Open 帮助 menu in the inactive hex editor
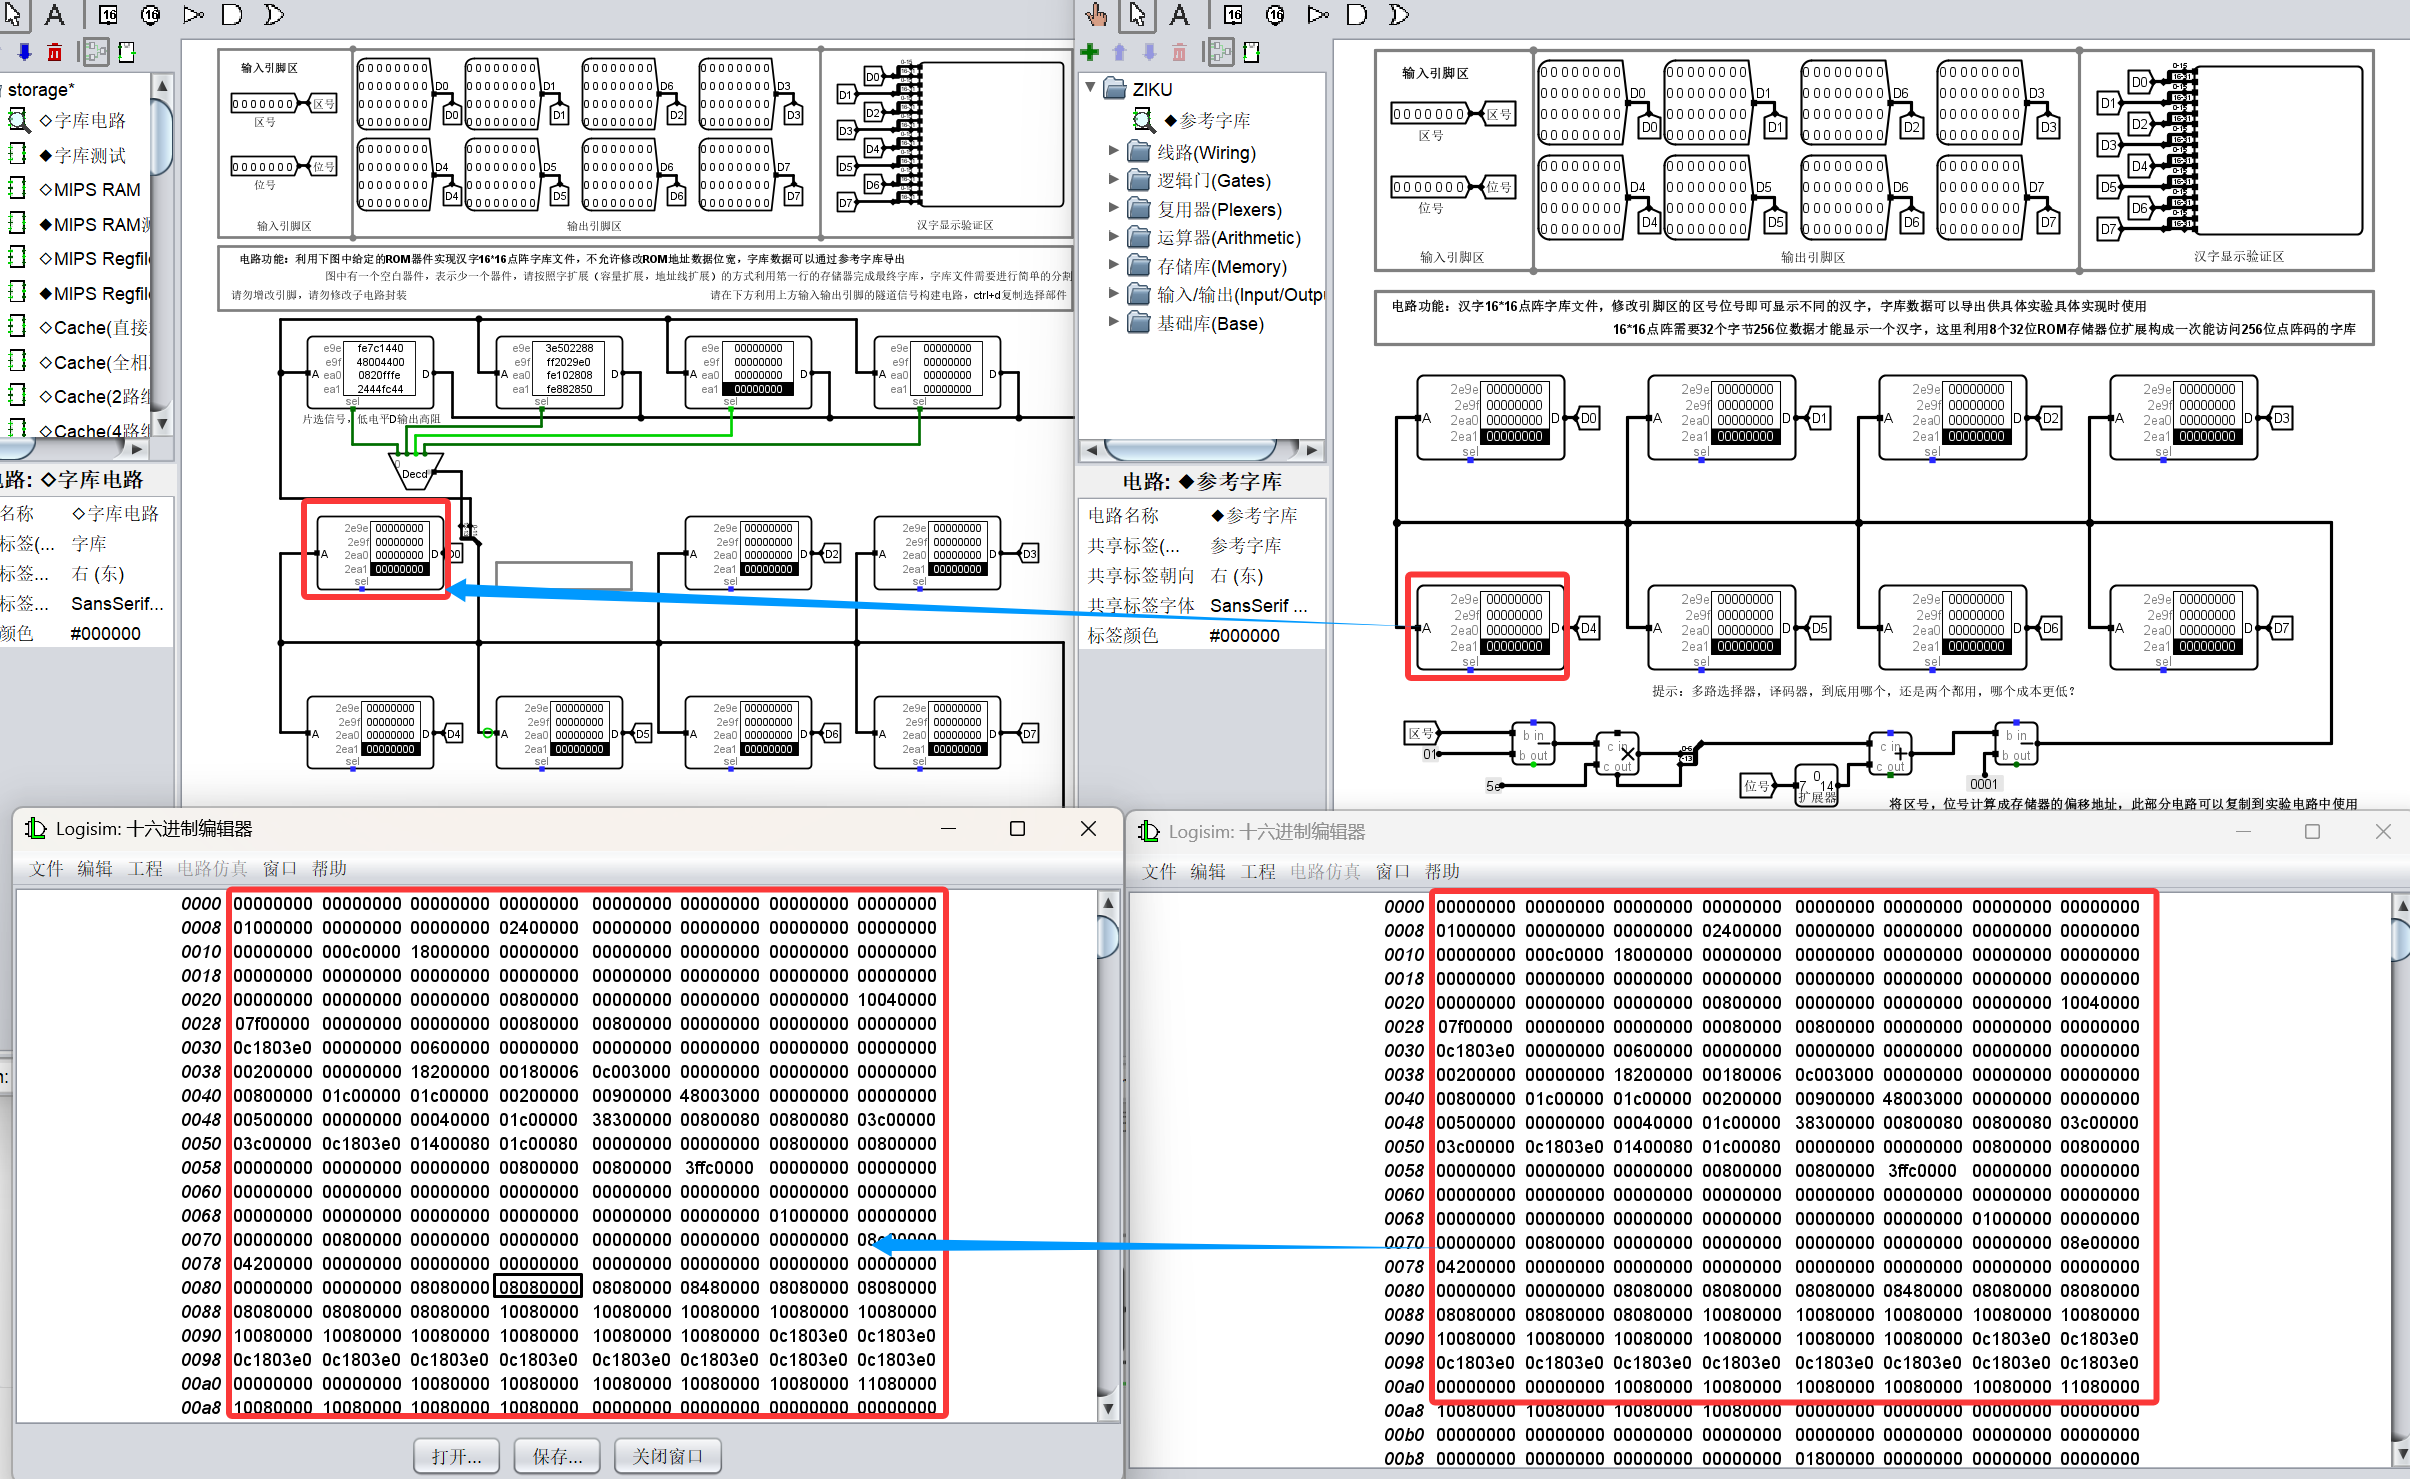Screen dimensions: 2410x1479 pyautogui.click(x=1441, y=871)
